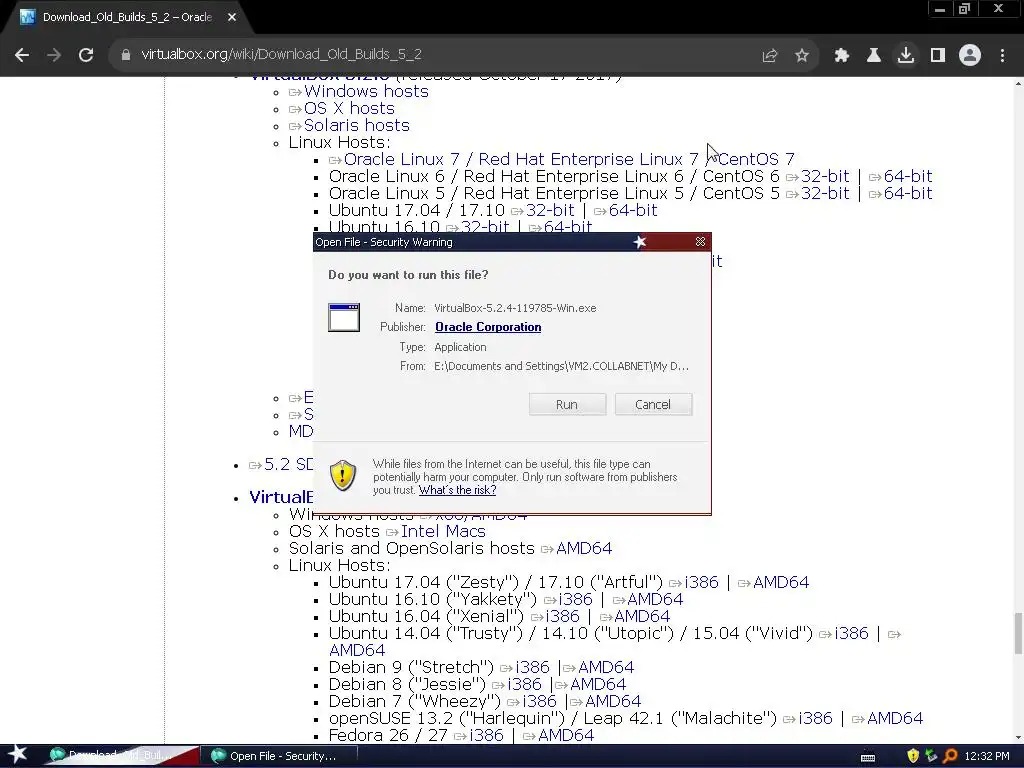1024x768 pixels.
Task: Open Debian 7 Wheezy i386 link
Action: [x=539, y=701]
